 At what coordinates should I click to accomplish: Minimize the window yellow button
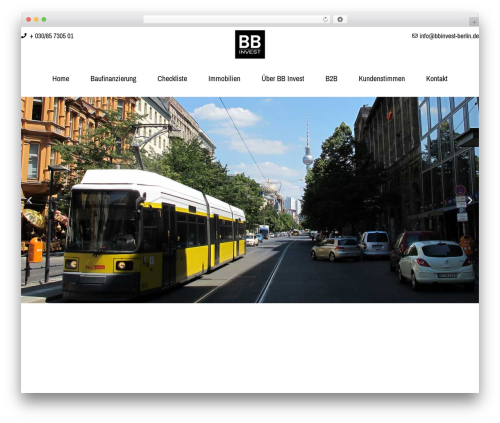[36, 19]
